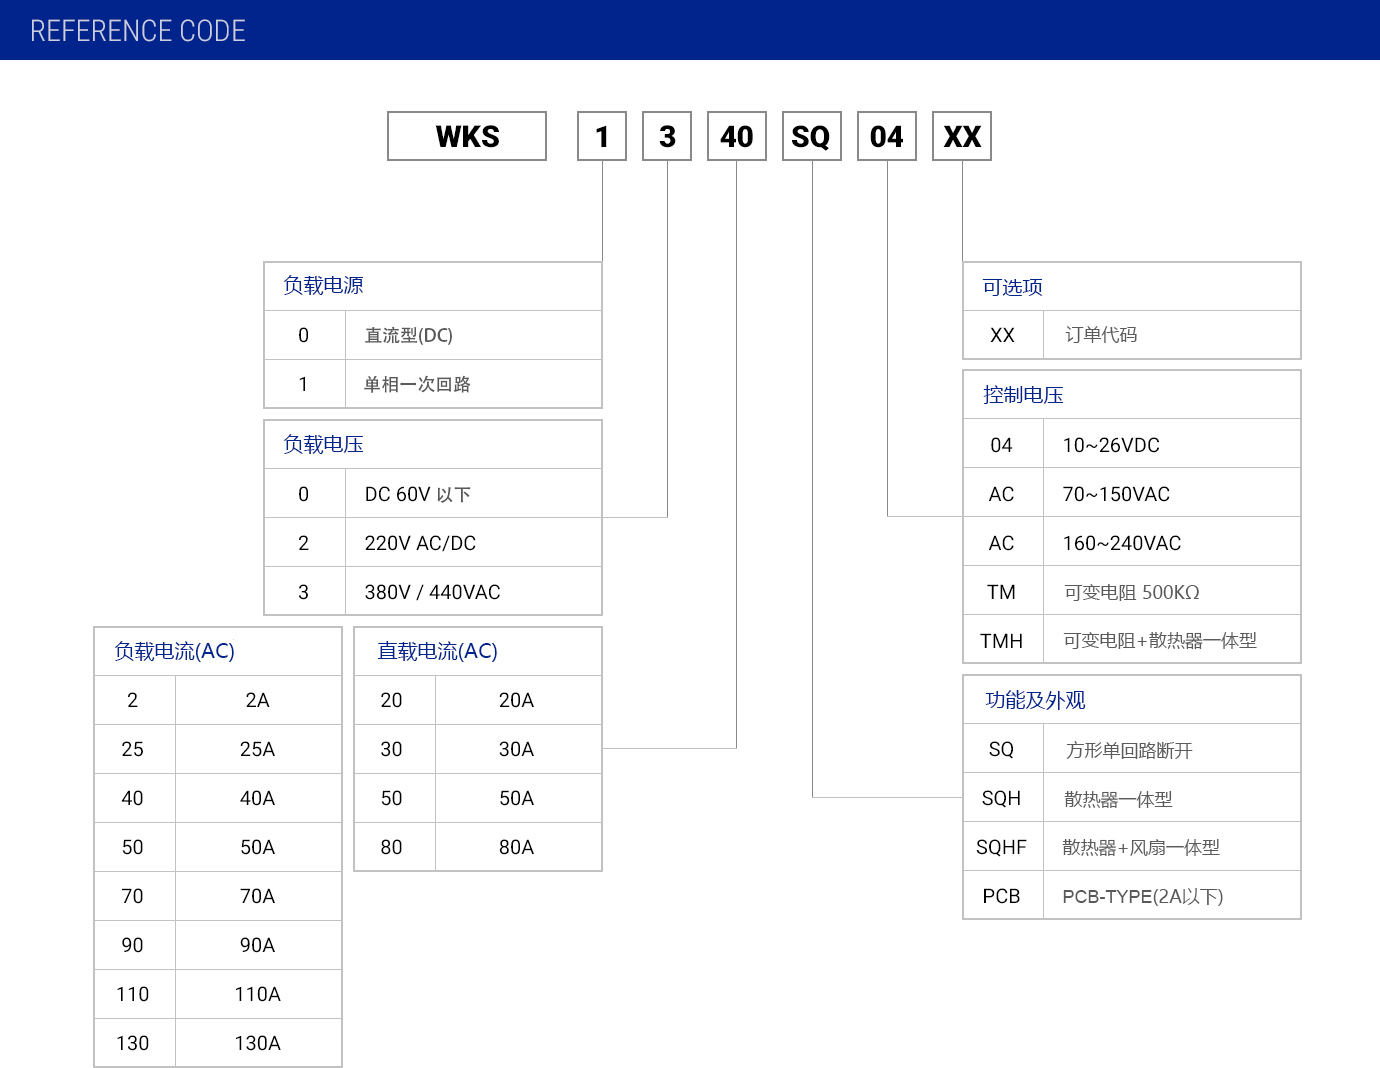
Task: Select the SQHF 散热器+风扇一体型 row
Action: [x=1131, y=848]
